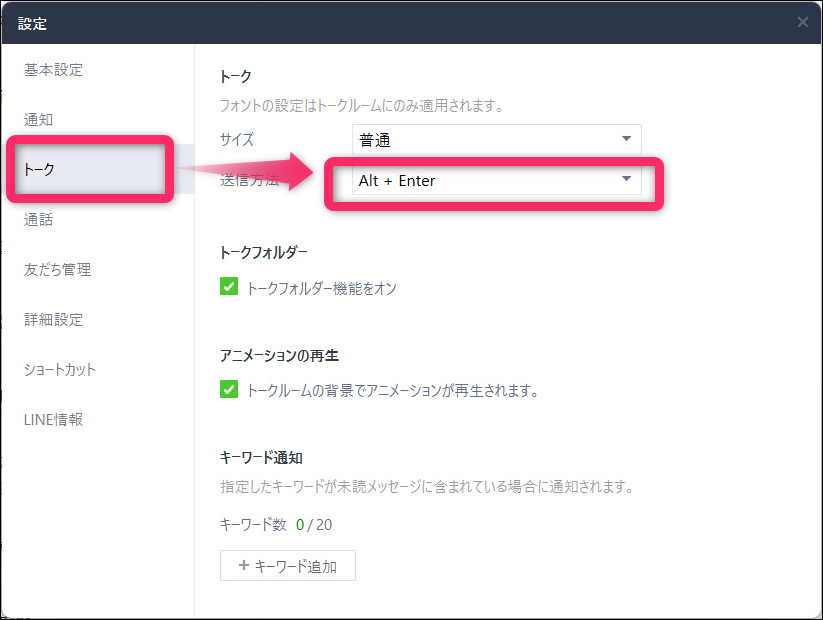Open the サイズ dropdown showing 普通
Viewport: 823px width, 620px height.
(497, 140)
